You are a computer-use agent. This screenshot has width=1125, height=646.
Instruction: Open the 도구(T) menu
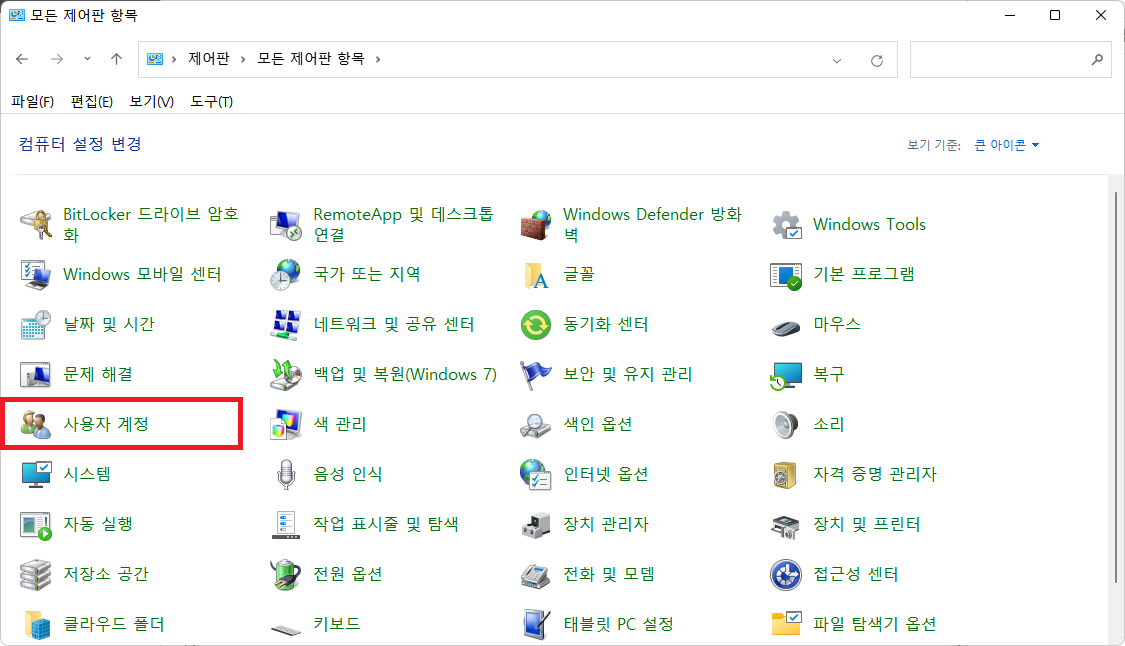click(x=212, y=101)
